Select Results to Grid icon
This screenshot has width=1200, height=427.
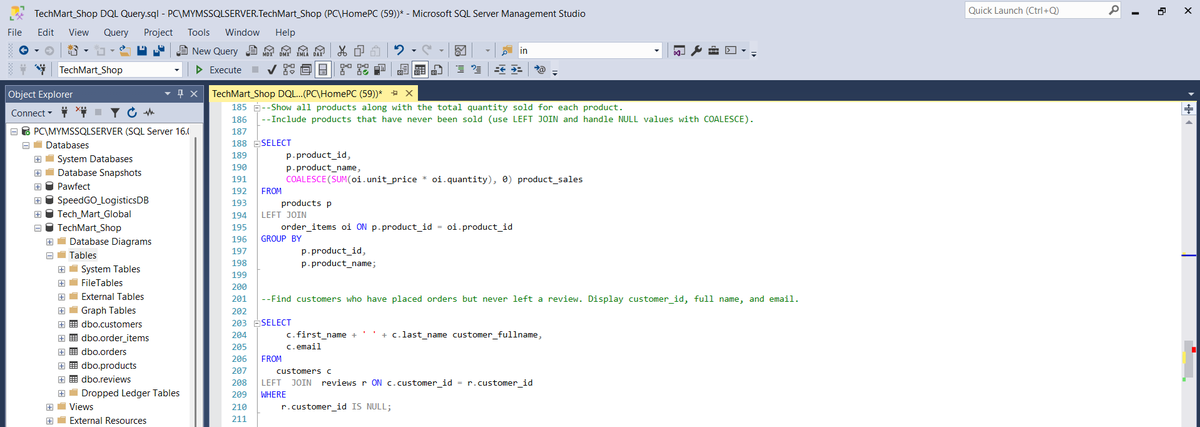pyautogui.click(x=420, y=70)
